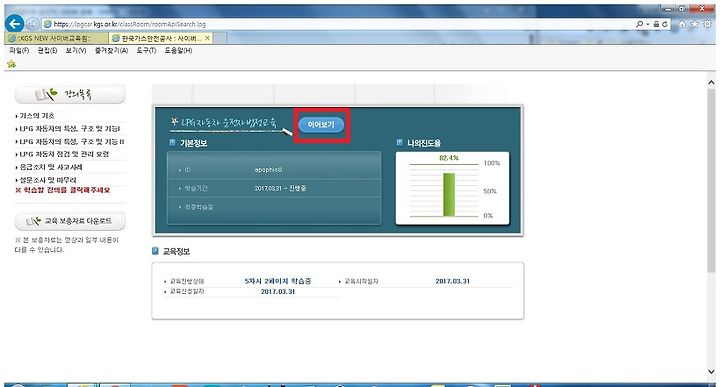Switch to the KGS NEW 사이버교육원 tab

56,38
